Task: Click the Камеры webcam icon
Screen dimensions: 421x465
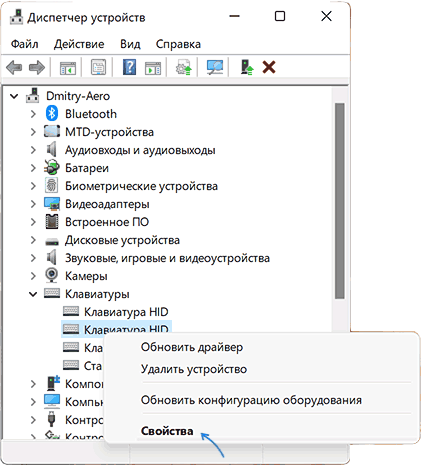Action: tap(51, 276)
